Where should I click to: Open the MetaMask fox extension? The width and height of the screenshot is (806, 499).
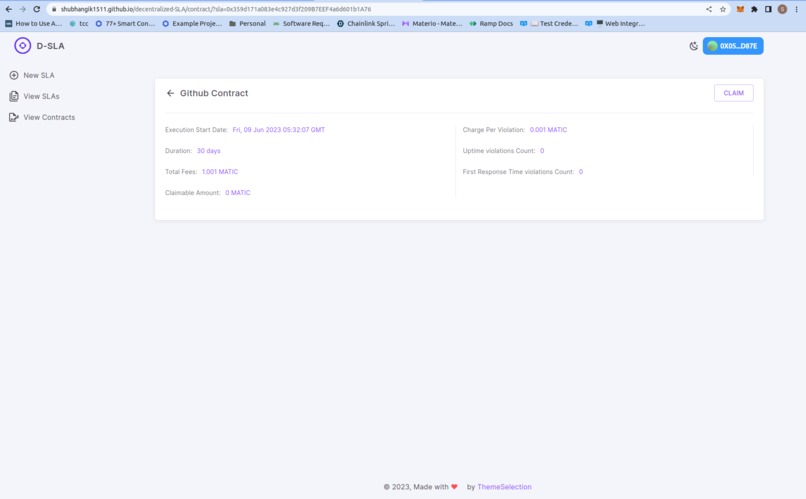[740, 9]
